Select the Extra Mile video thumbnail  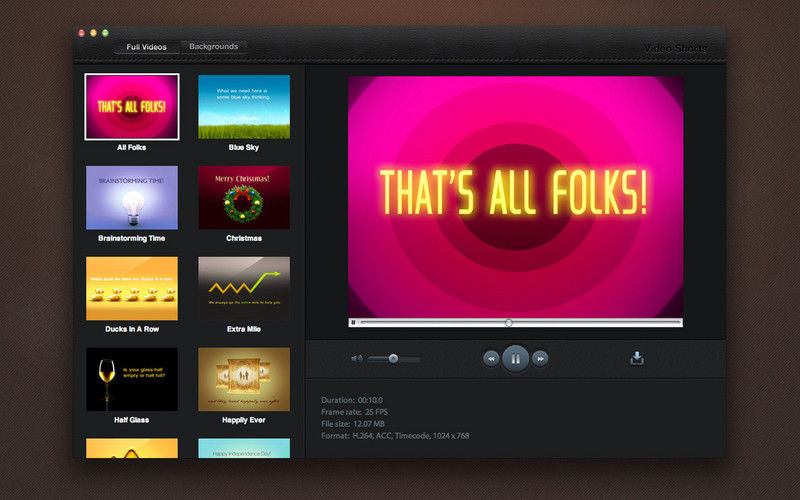244,288
